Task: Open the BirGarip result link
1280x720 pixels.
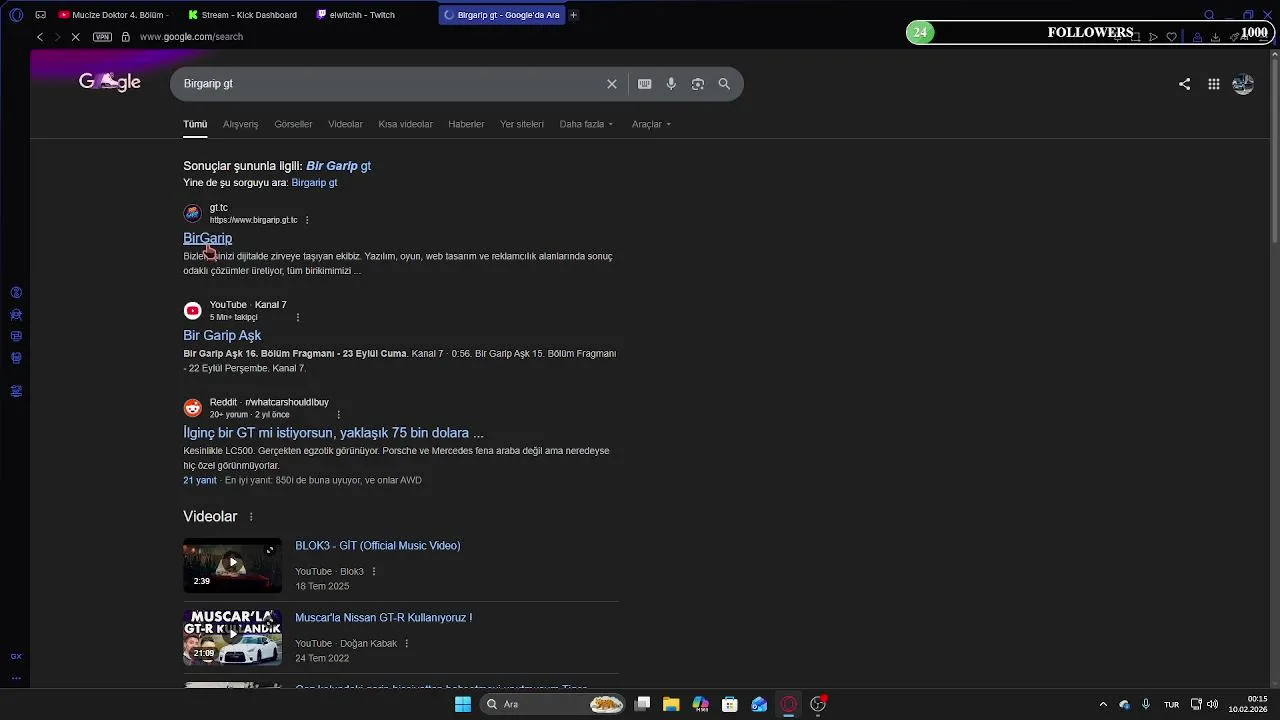Action: (x=207, y=238)
